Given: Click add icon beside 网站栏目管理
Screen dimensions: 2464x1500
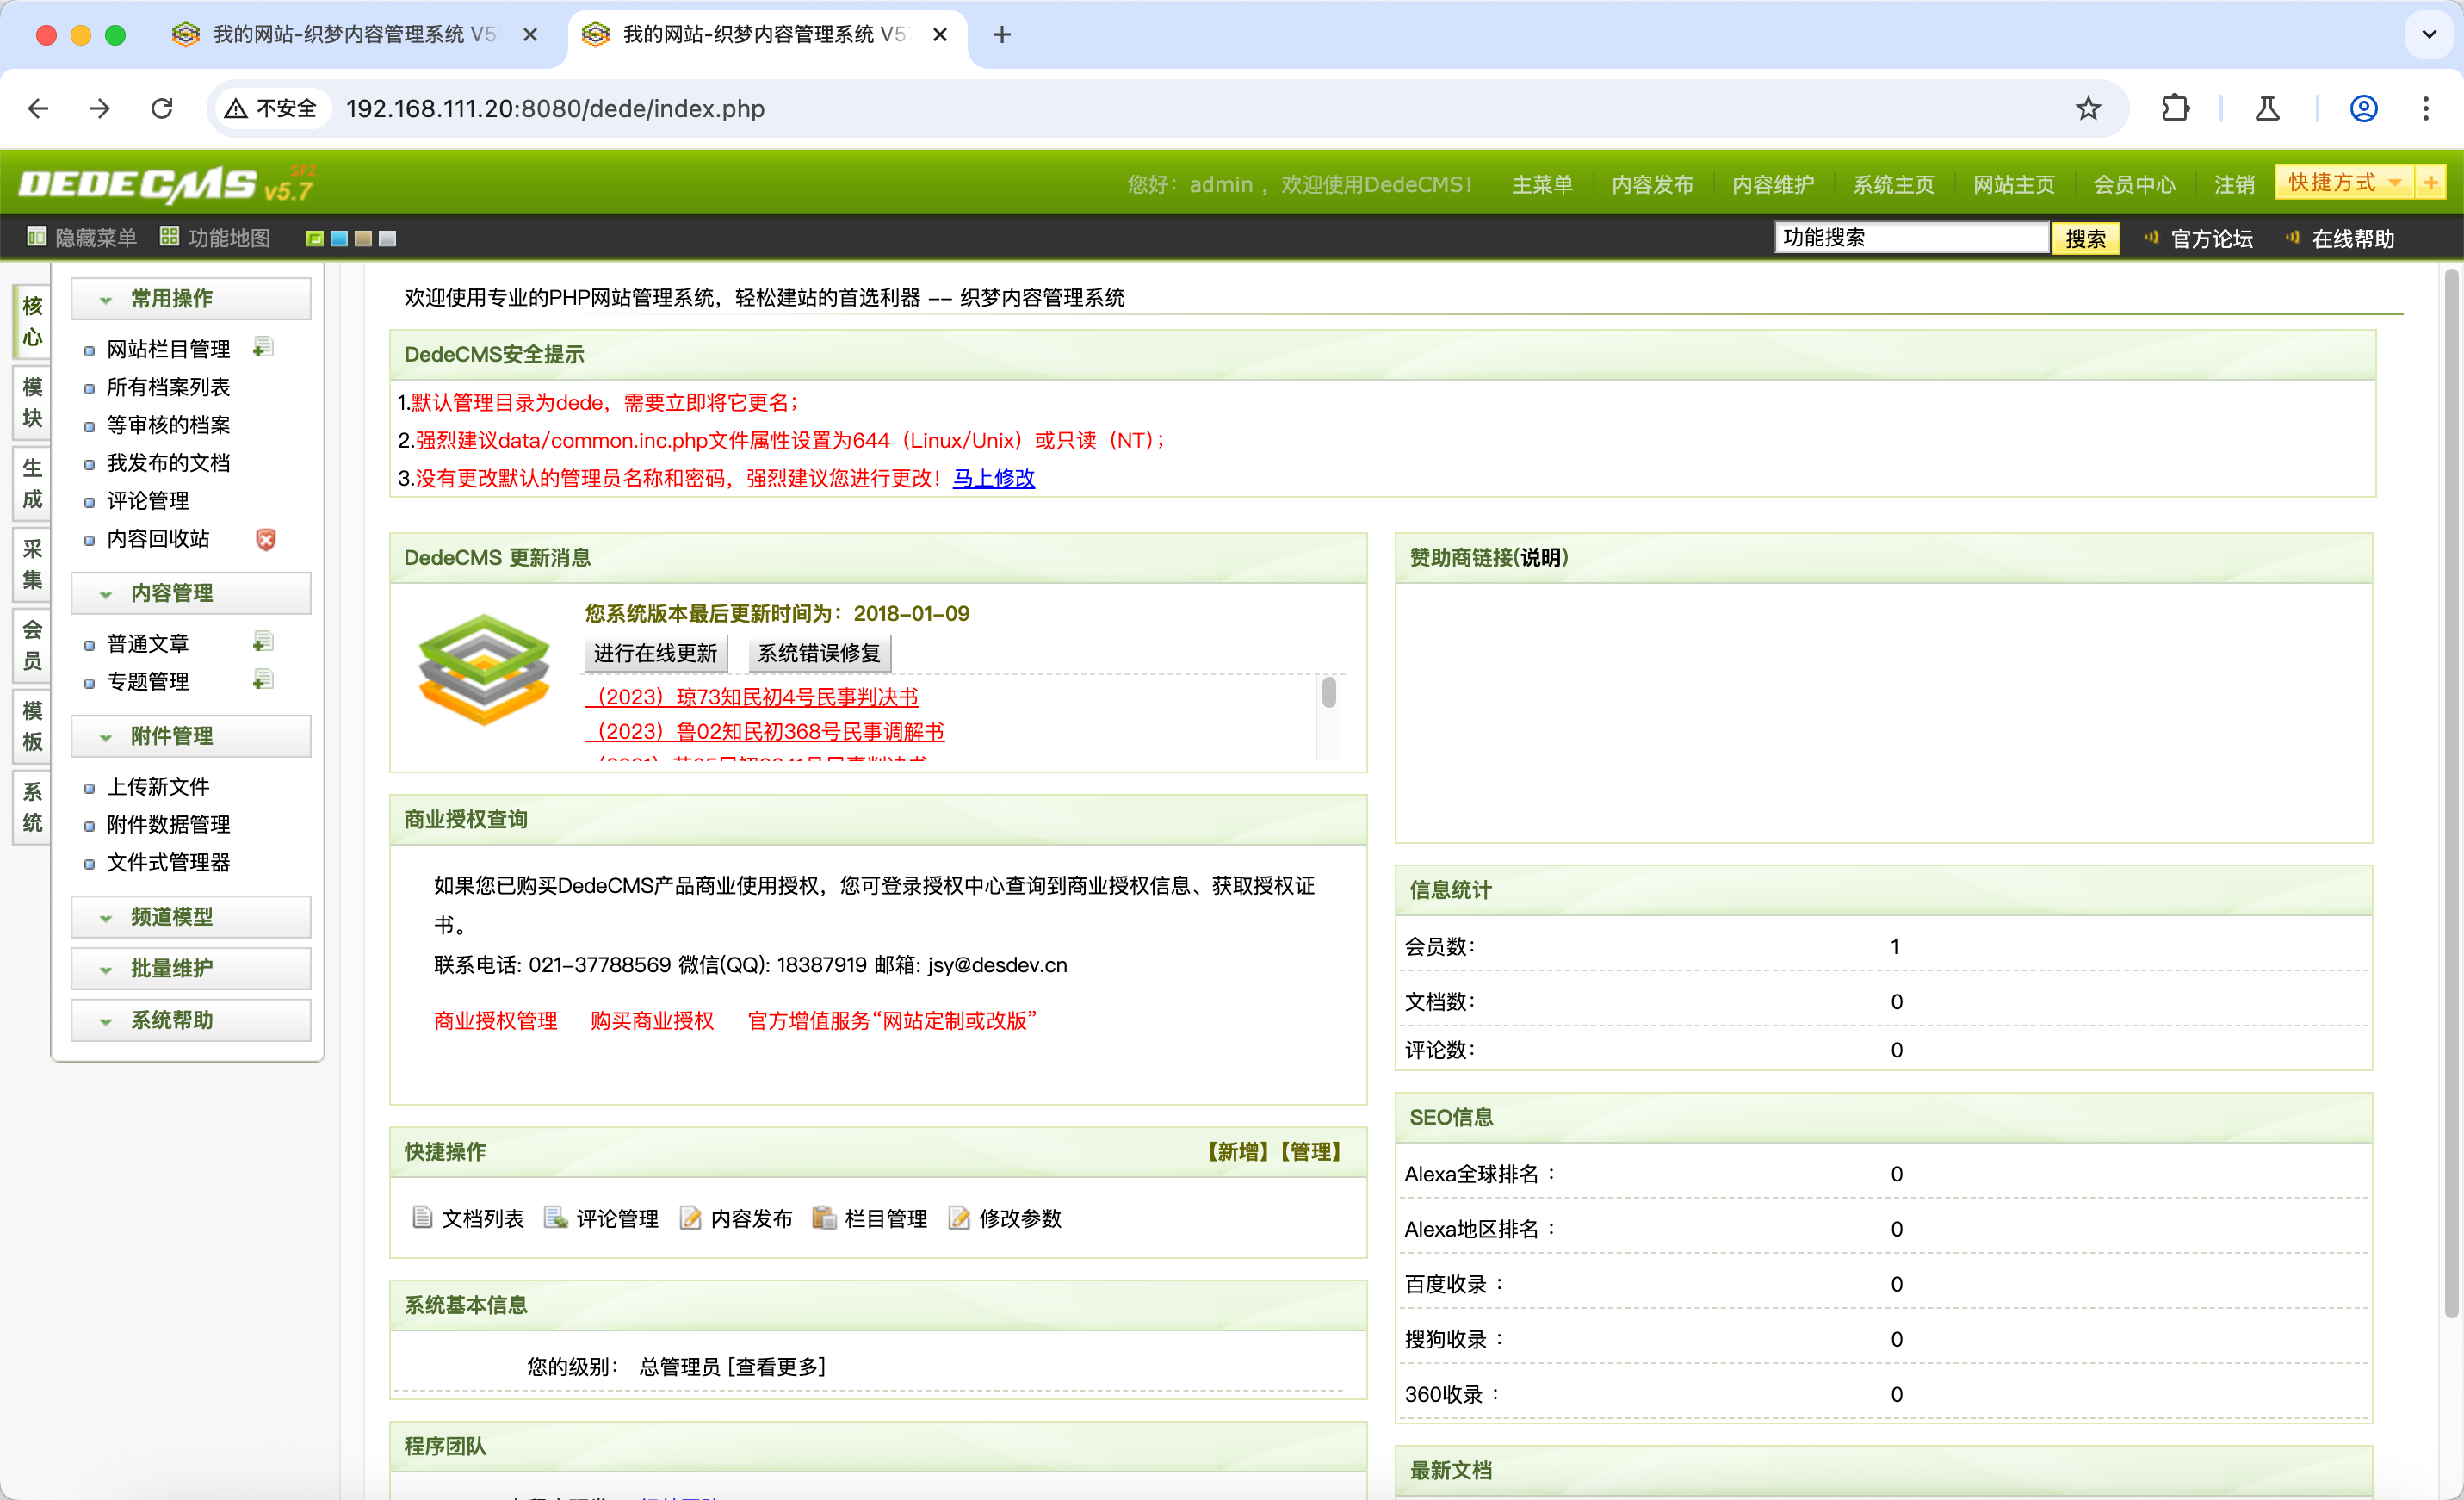Looking at the screenshot, I should tap(263, 347).
